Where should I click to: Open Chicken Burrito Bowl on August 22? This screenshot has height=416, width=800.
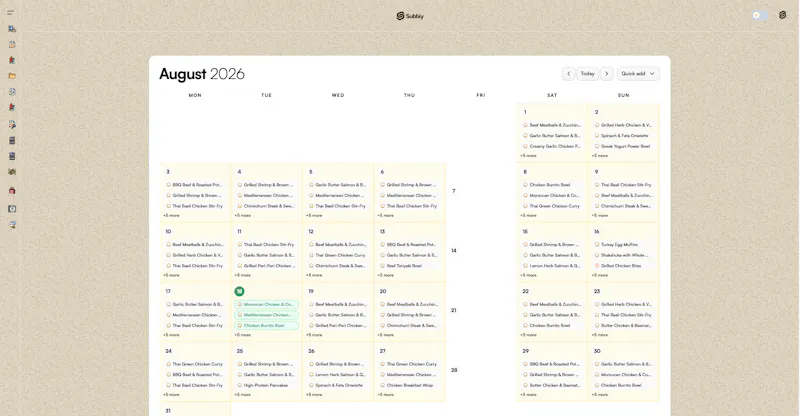click(x=552, y=326)
